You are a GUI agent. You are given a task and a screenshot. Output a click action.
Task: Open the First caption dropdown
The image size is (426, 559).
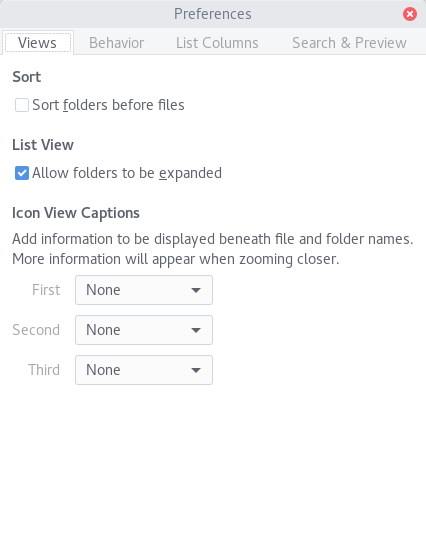coord(144,290)
